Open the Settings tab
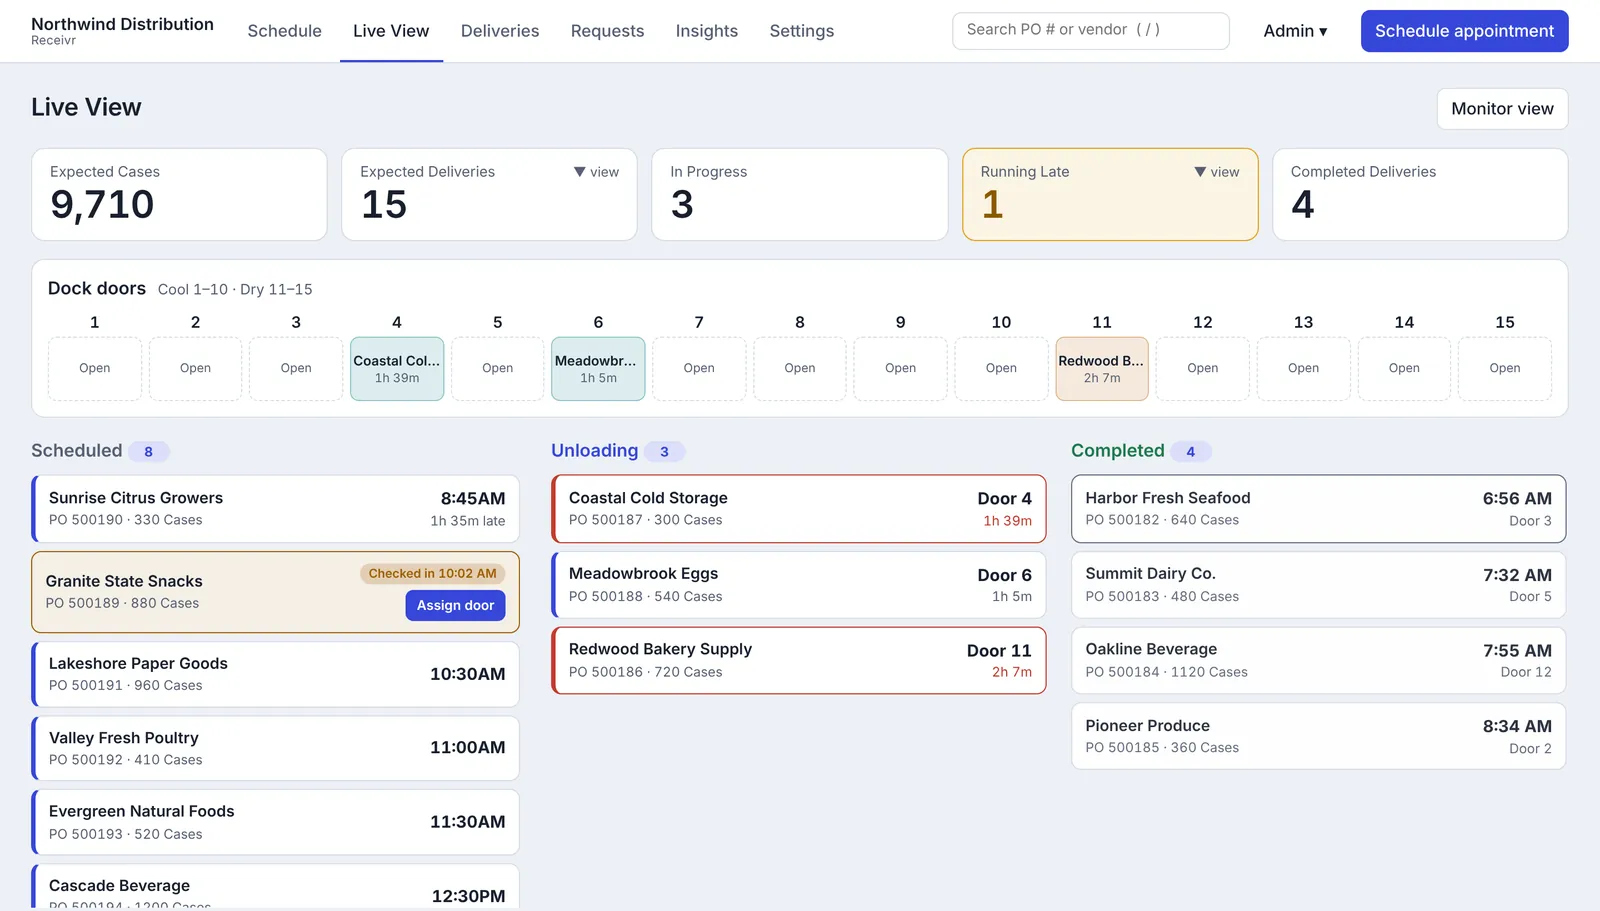 click(802, 31)
